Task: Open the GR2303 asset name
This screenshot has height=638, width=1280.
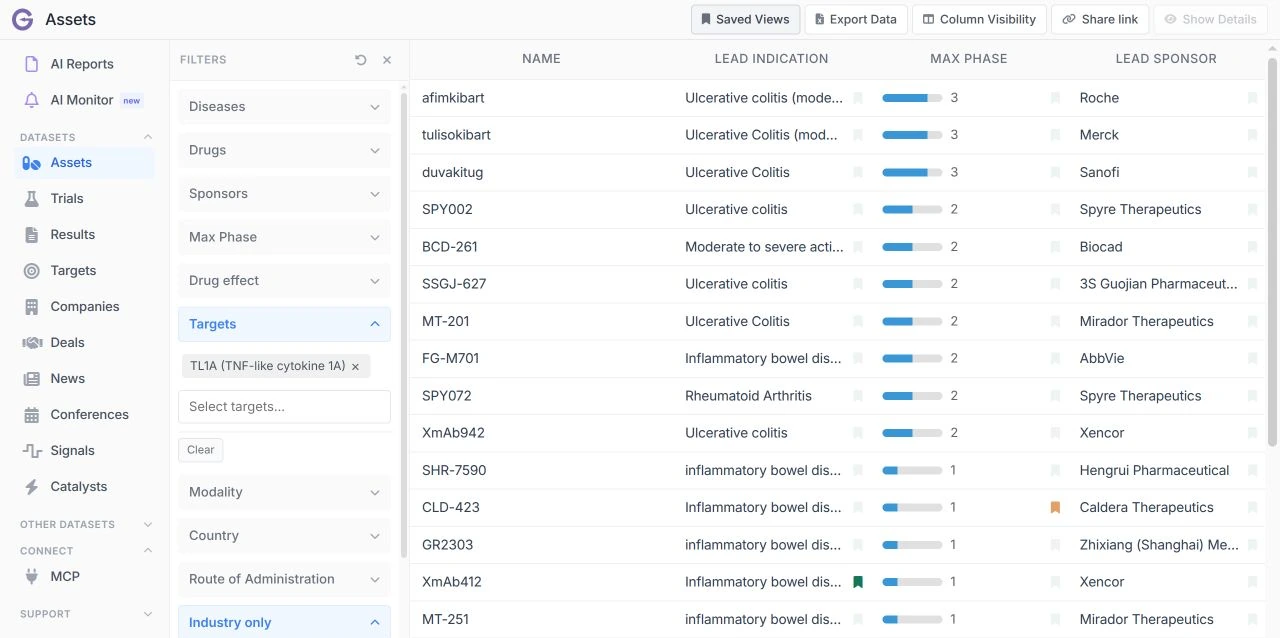Action: [448, 545]
